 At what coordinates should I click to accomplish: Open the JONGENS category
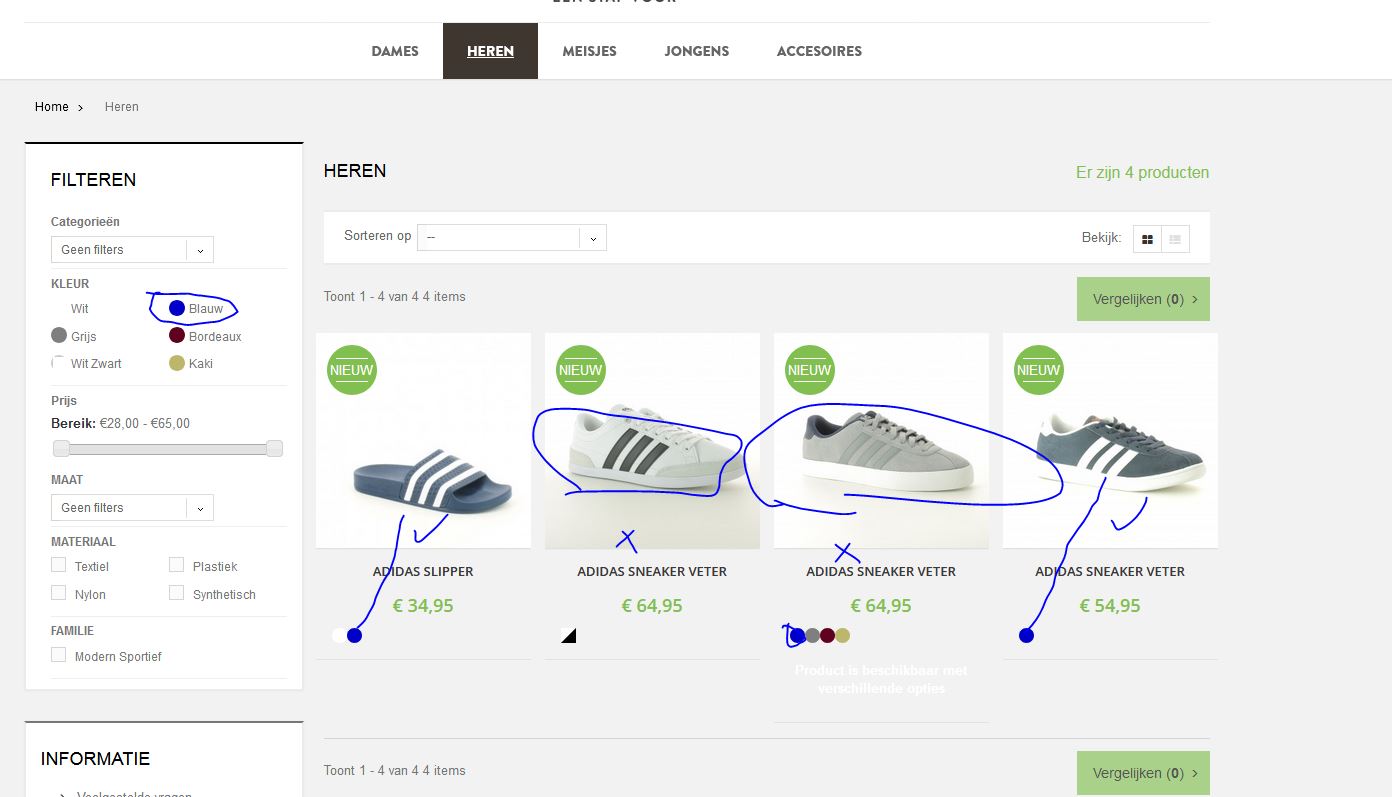pos(697,51)
